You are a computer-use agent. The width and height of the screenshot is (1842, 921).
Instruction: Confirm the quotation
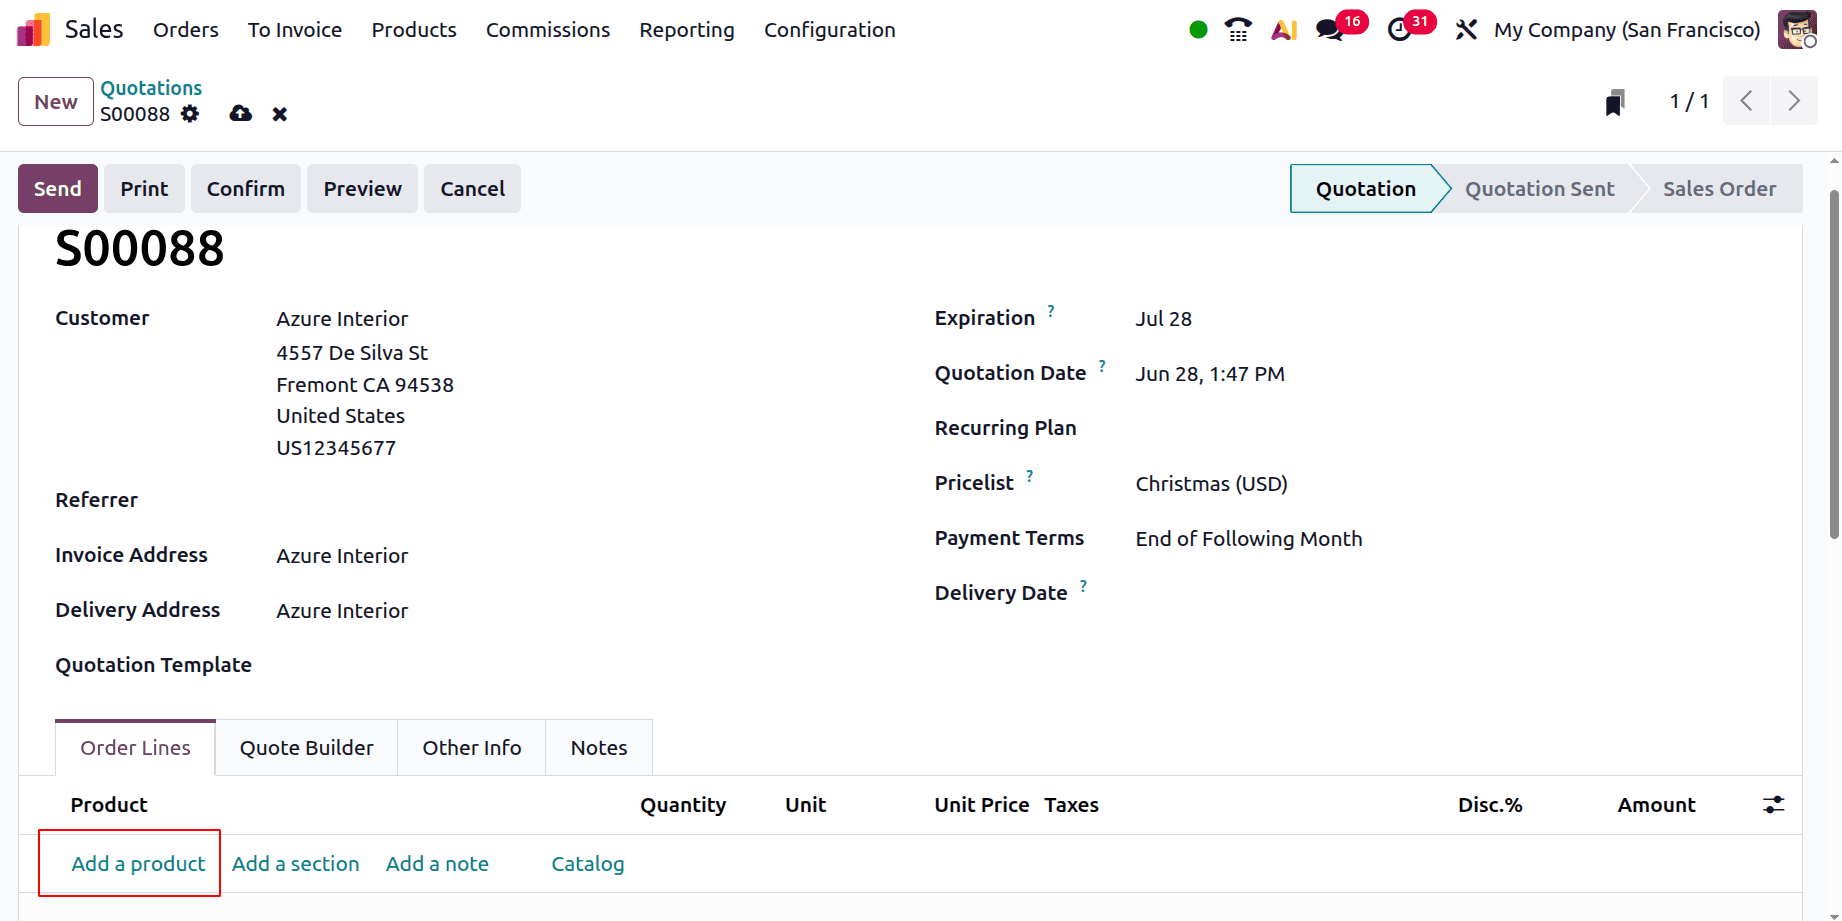[x=246, y=189]
